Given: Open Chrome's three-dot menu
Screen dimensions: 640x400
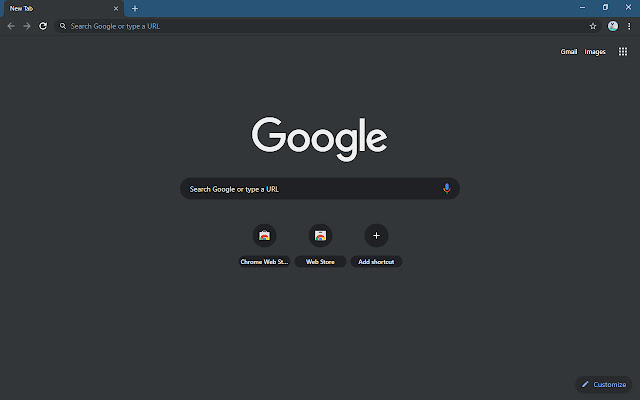Looking at the screenshot, I should click(629, 26).
